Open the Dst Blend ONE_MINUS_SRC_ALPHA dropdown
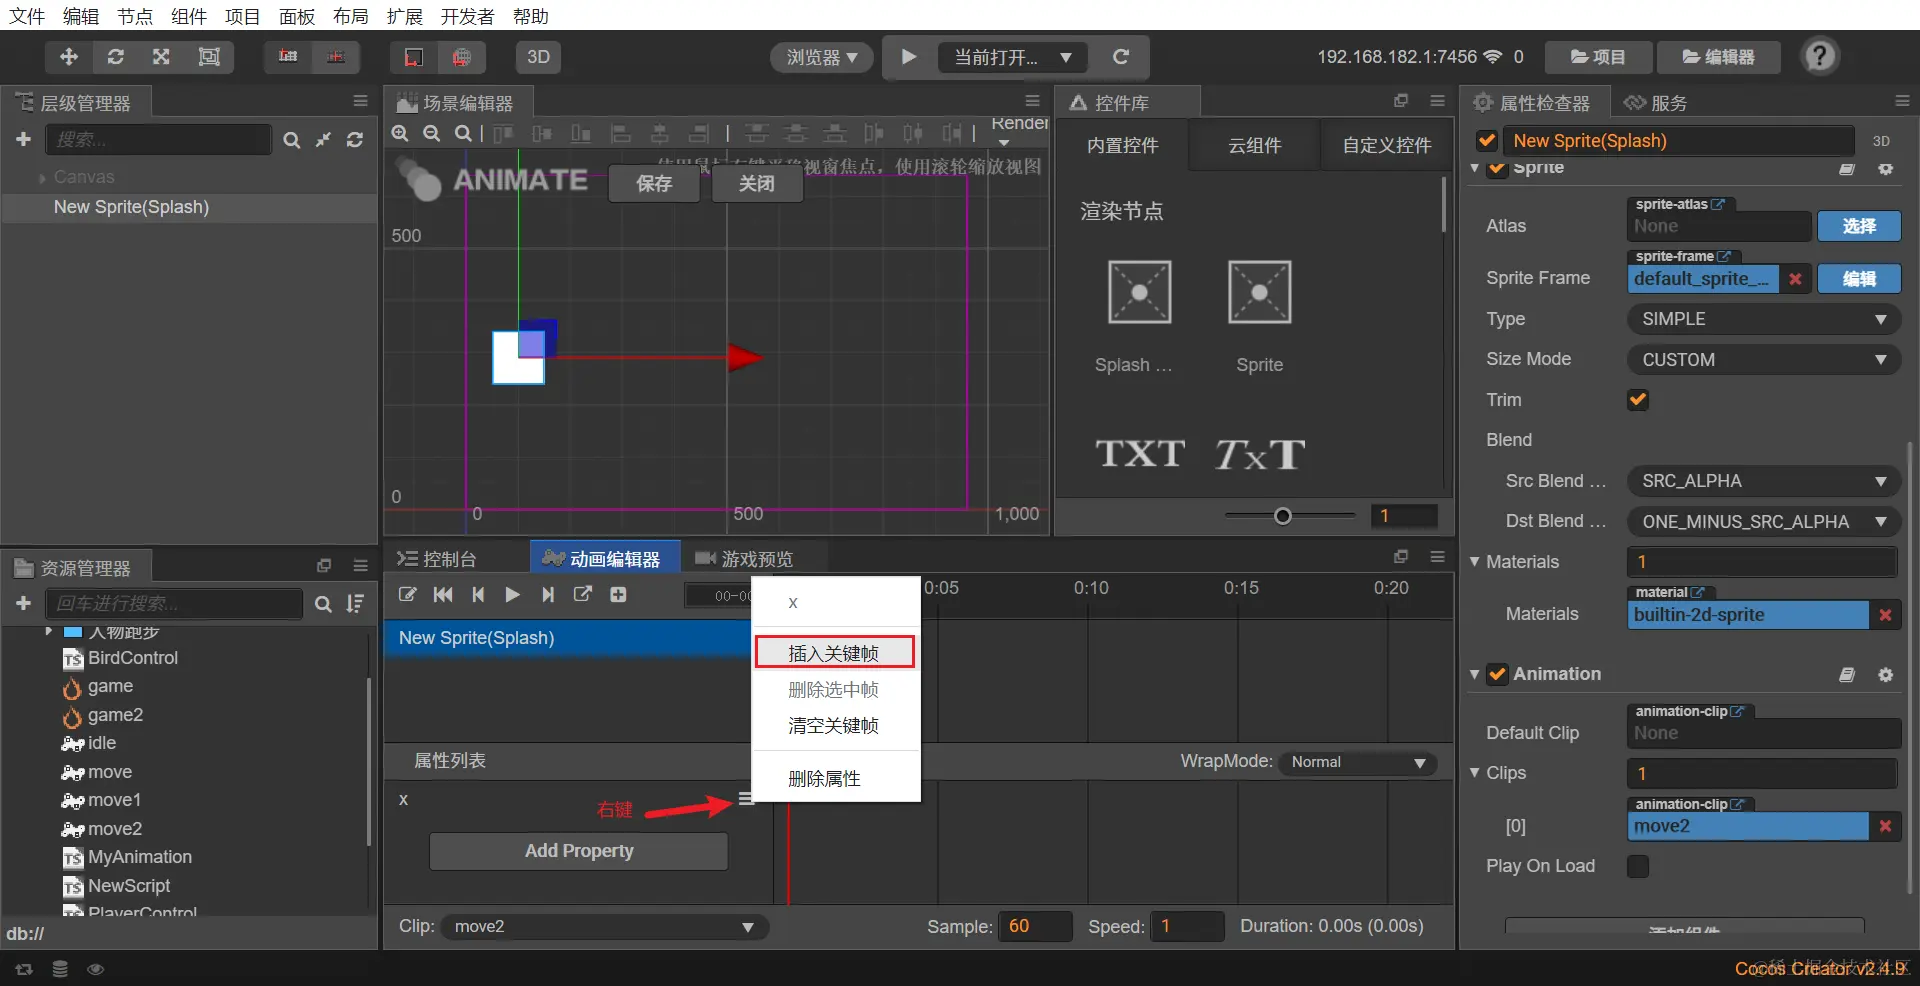The height and width of the screenshot is (986, 1920). (1764, 522)
